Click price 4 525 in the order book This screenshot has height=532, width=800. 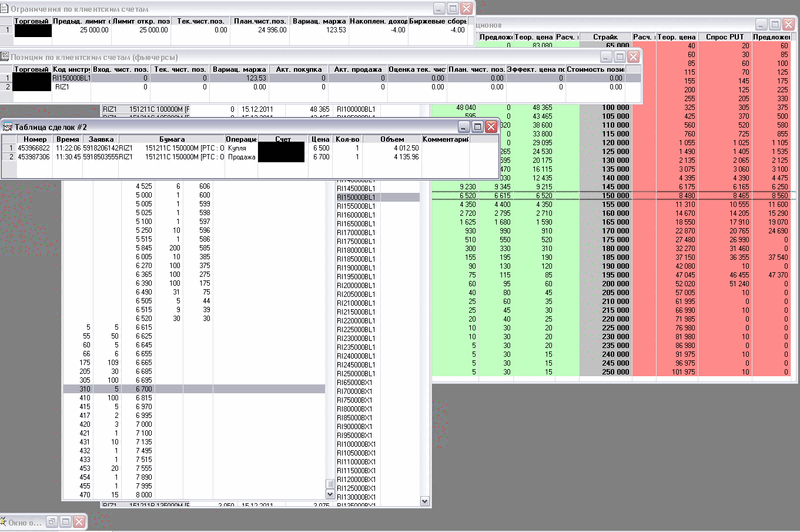pyautogui.click(x=144, y=186)
